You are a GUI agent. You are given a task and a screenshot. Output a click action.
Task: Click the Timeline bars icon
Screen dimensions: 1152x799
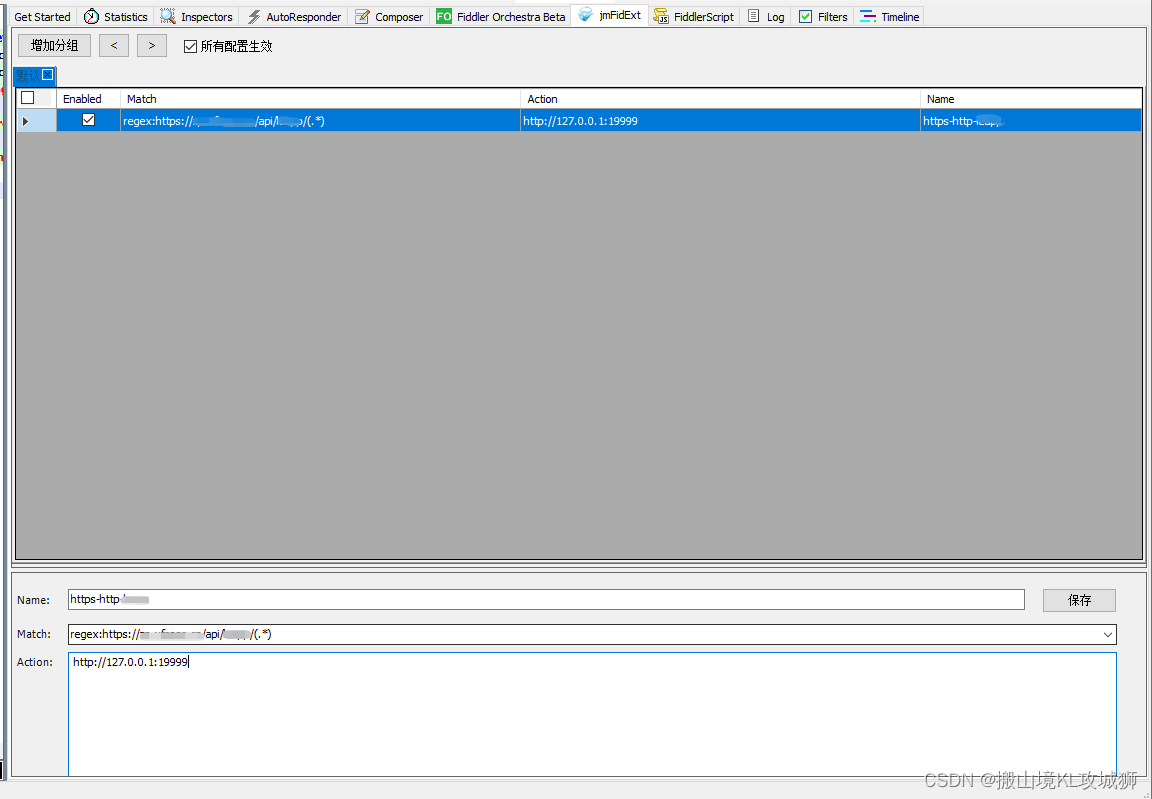pyautogui.click(x=868, y=16)
